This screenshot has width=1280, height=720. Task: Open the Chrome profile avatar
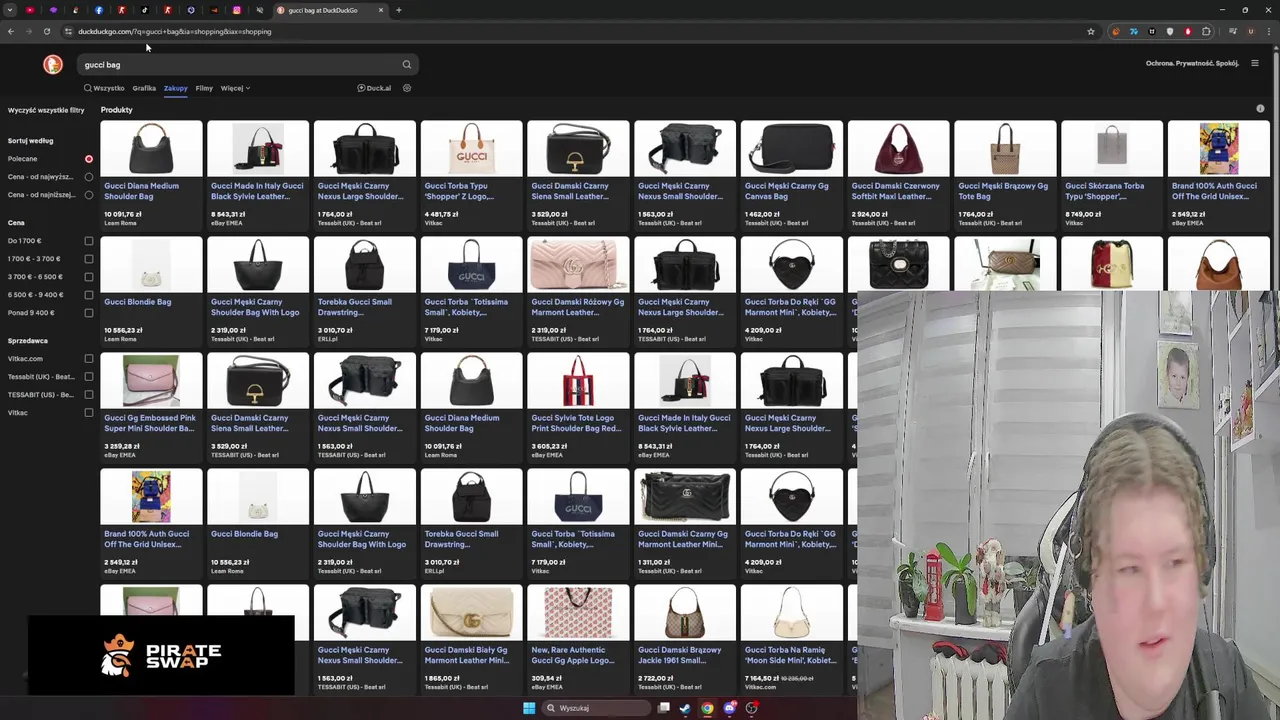[1251, 31]
